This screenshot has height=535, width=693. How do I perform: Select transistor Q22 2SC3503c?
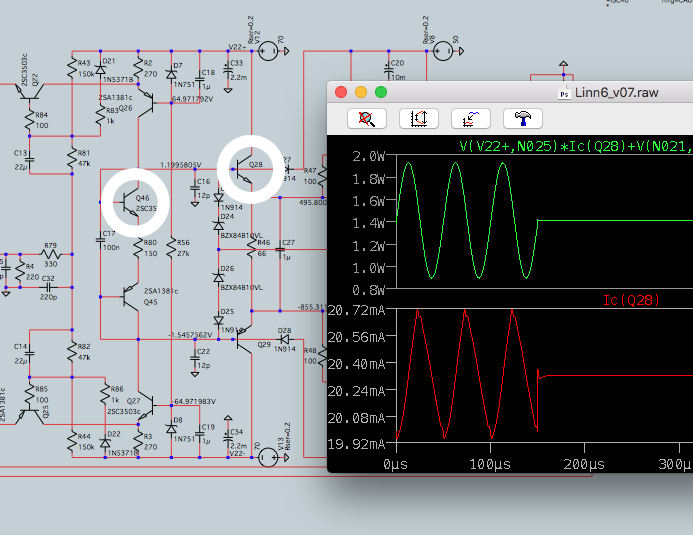tap(30, 92)
